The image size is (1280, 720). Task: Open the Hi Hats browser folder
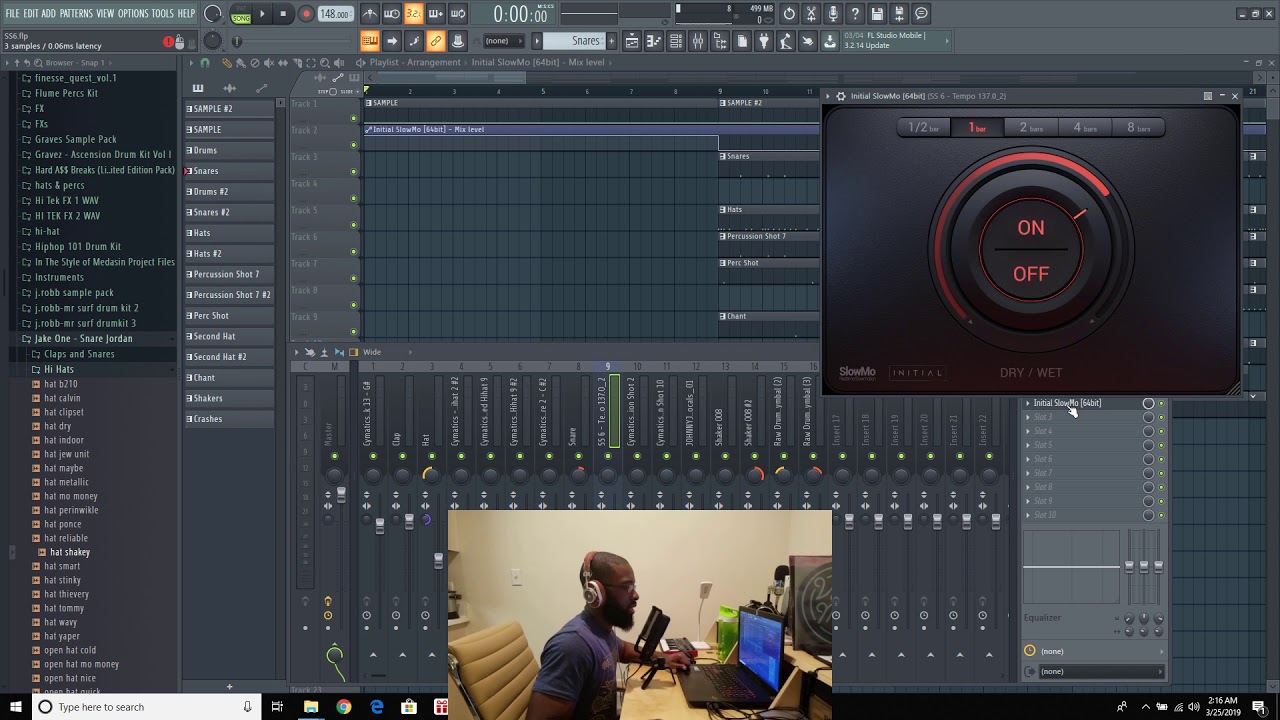point(59,369)
